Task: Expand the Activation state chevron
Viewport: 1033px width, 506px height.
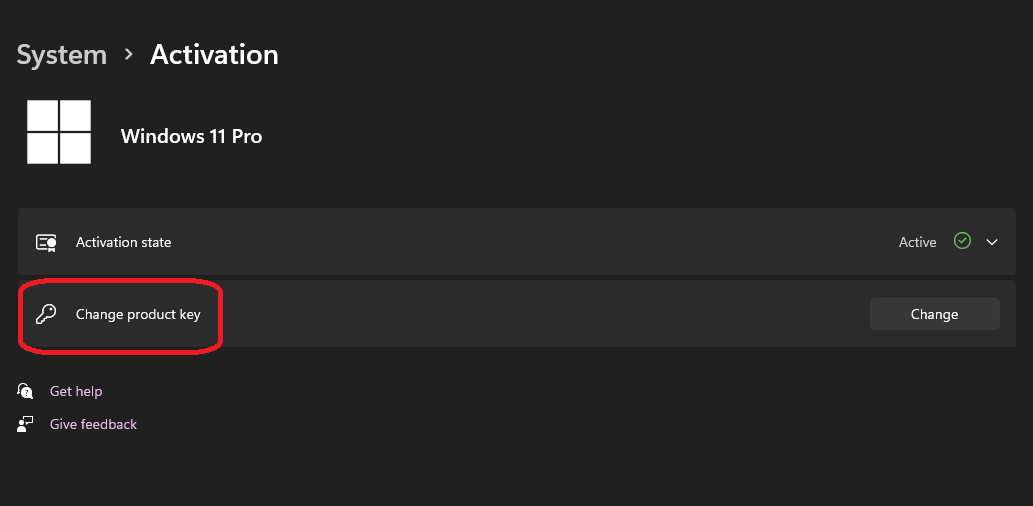Action: point(992,242)
